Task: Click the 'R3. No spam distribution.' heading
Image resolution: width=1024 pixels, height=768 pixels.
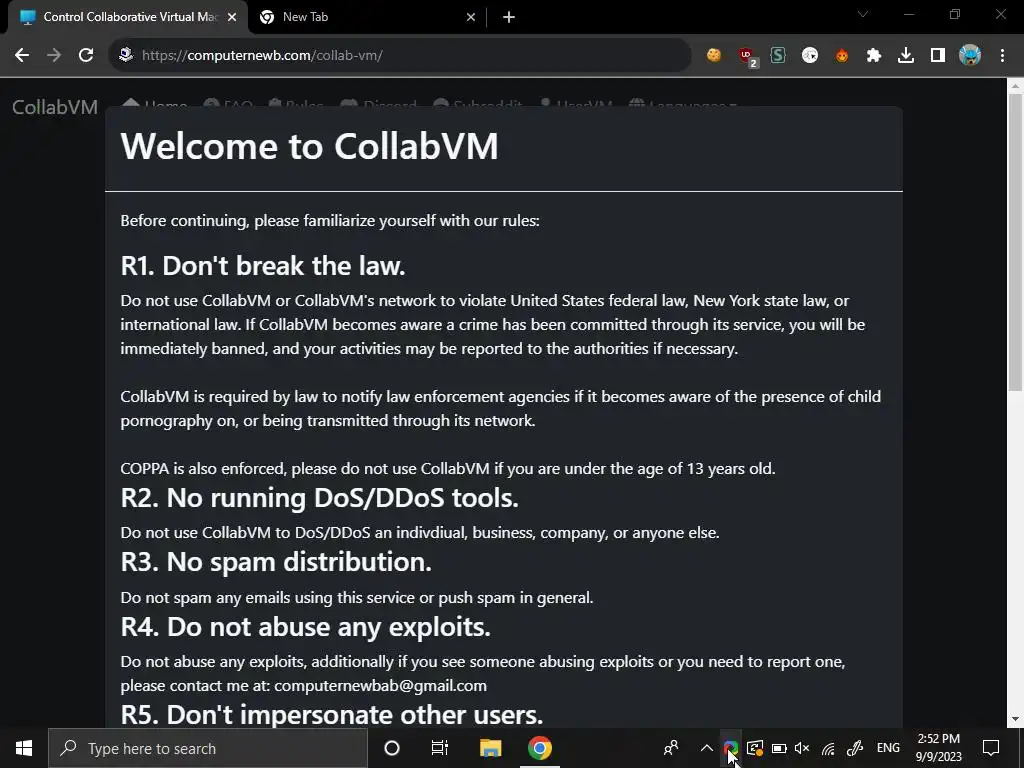Action: (x=276, y=562)
